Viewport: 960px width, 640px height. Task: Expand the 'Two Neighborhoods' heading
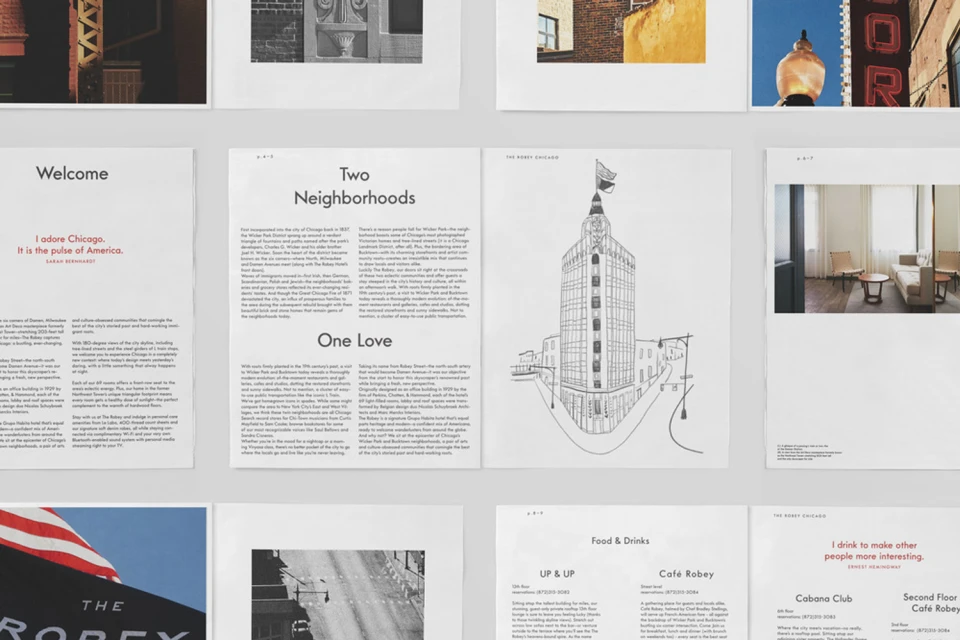[355, 185]
